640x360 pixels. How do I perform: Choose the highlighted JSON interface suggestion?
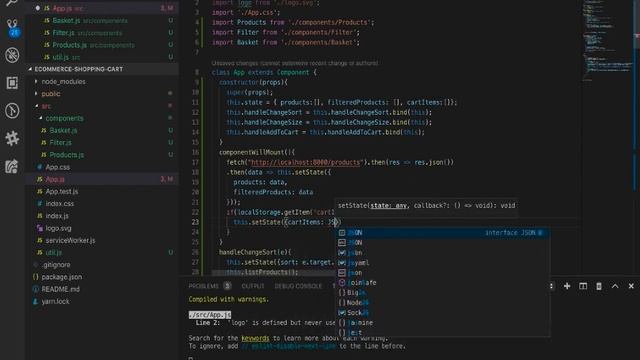(442, 233)
